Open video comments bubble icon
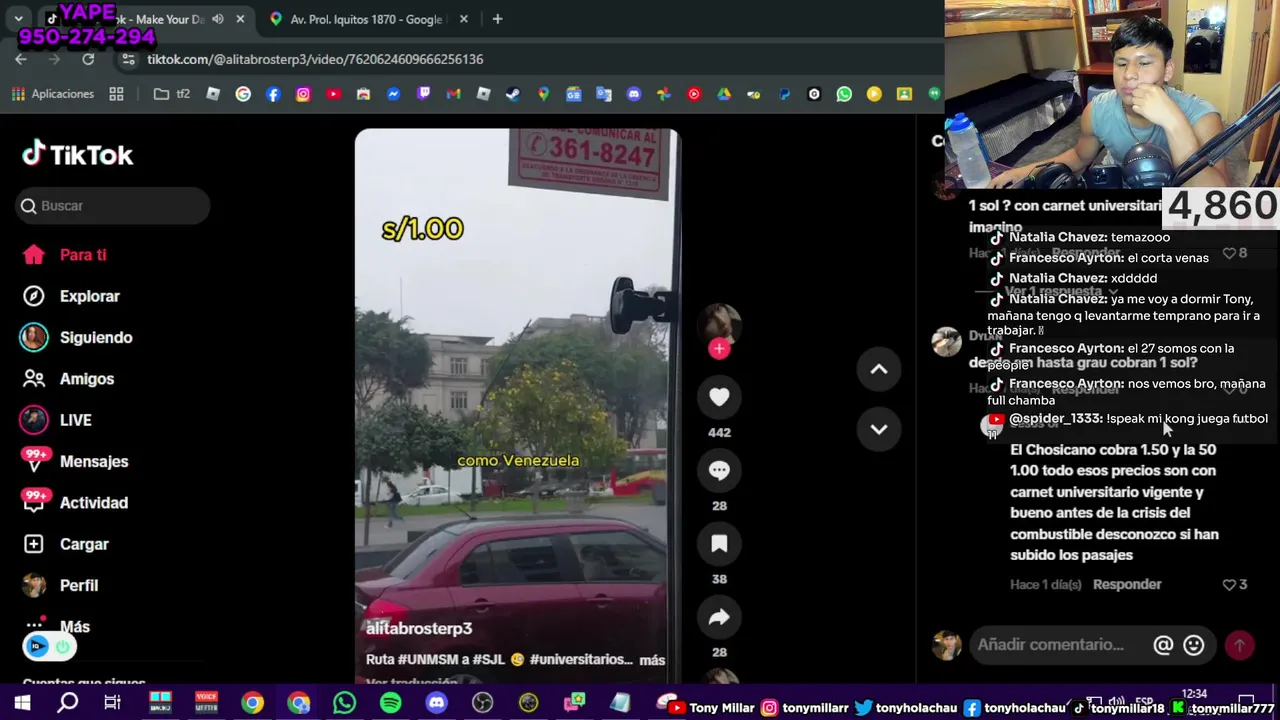The width and height of the screenshot is (1280, 720). (719, 470)
